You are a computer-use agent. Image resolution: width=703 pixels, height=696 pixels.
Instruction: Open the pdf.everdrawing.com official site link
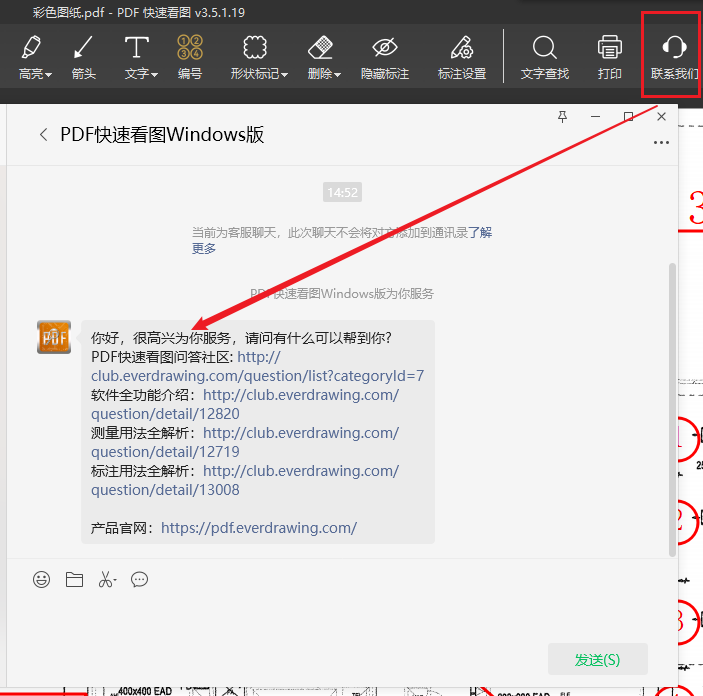click(x=259, y=528)
